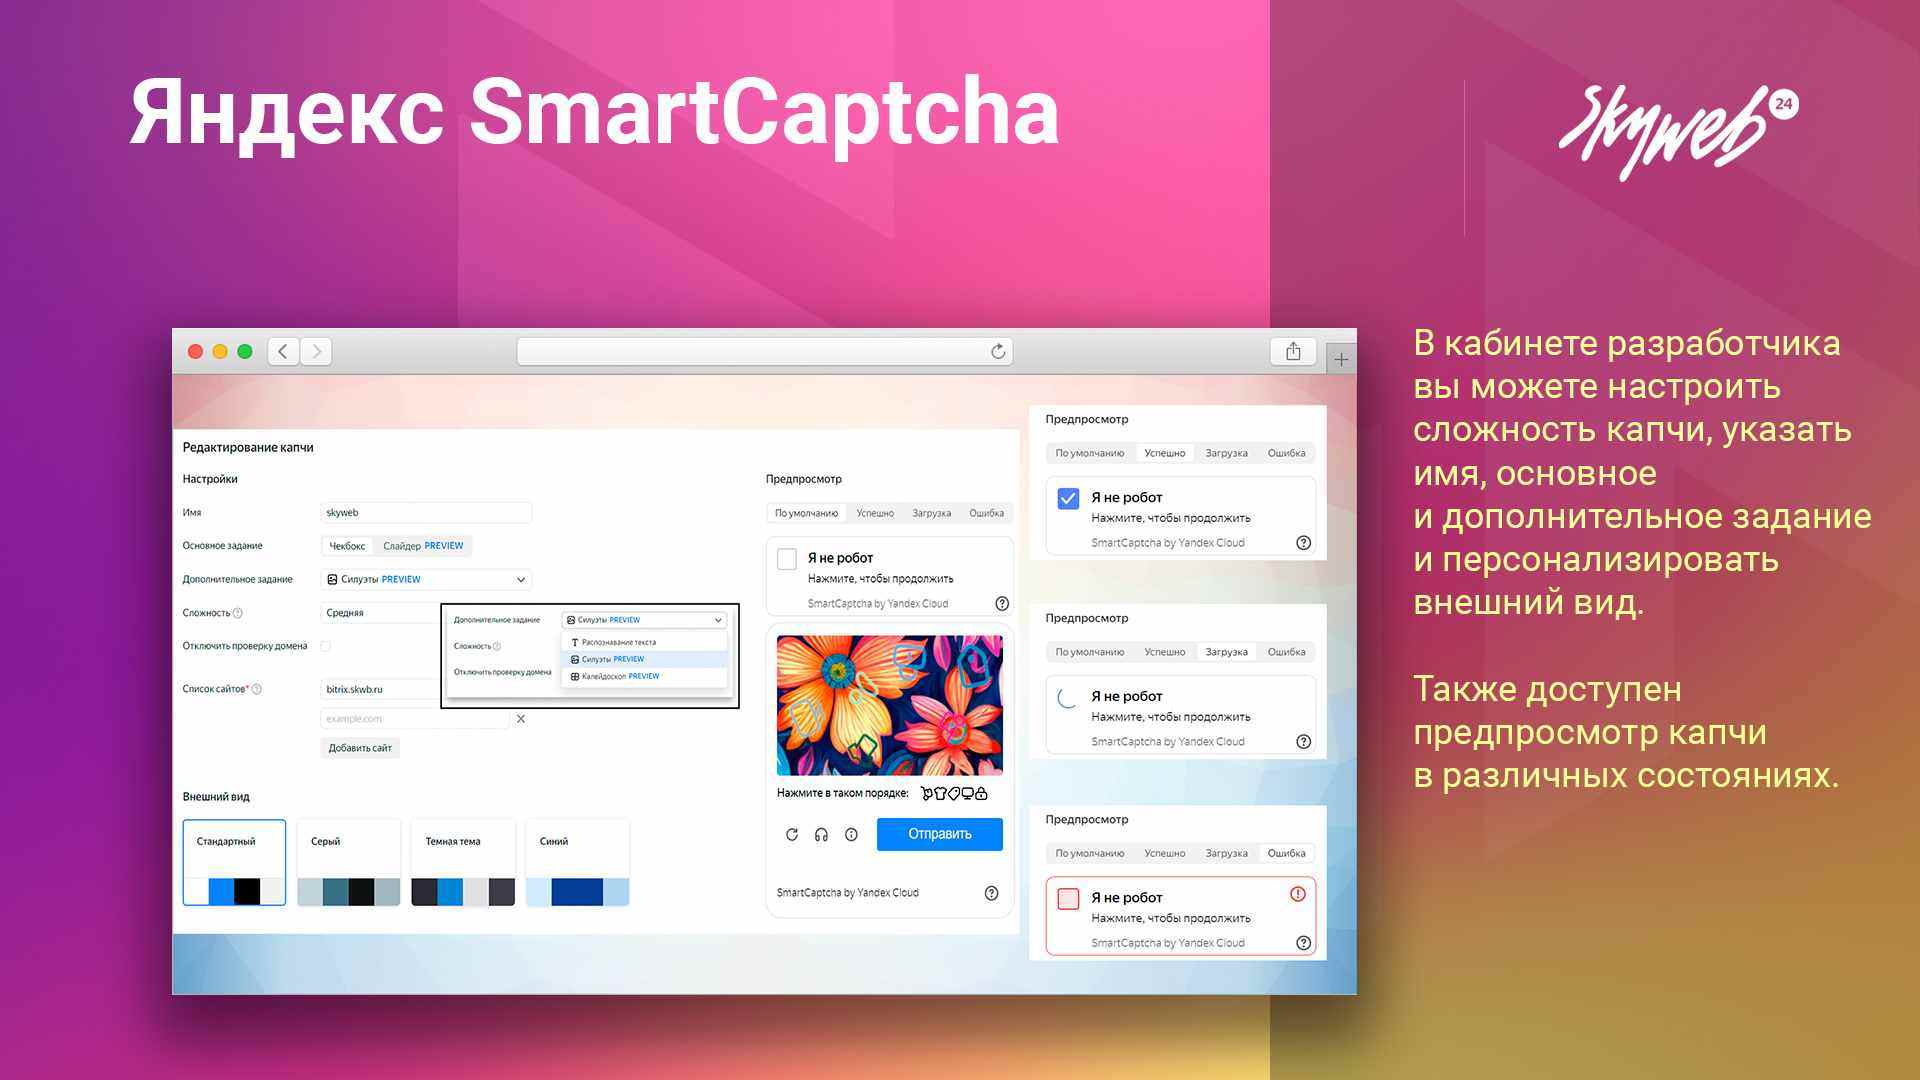Choose the Калейдоскоп PREVIEW option
This screenshot has width=1920, height=1080.
click(644, 676)
